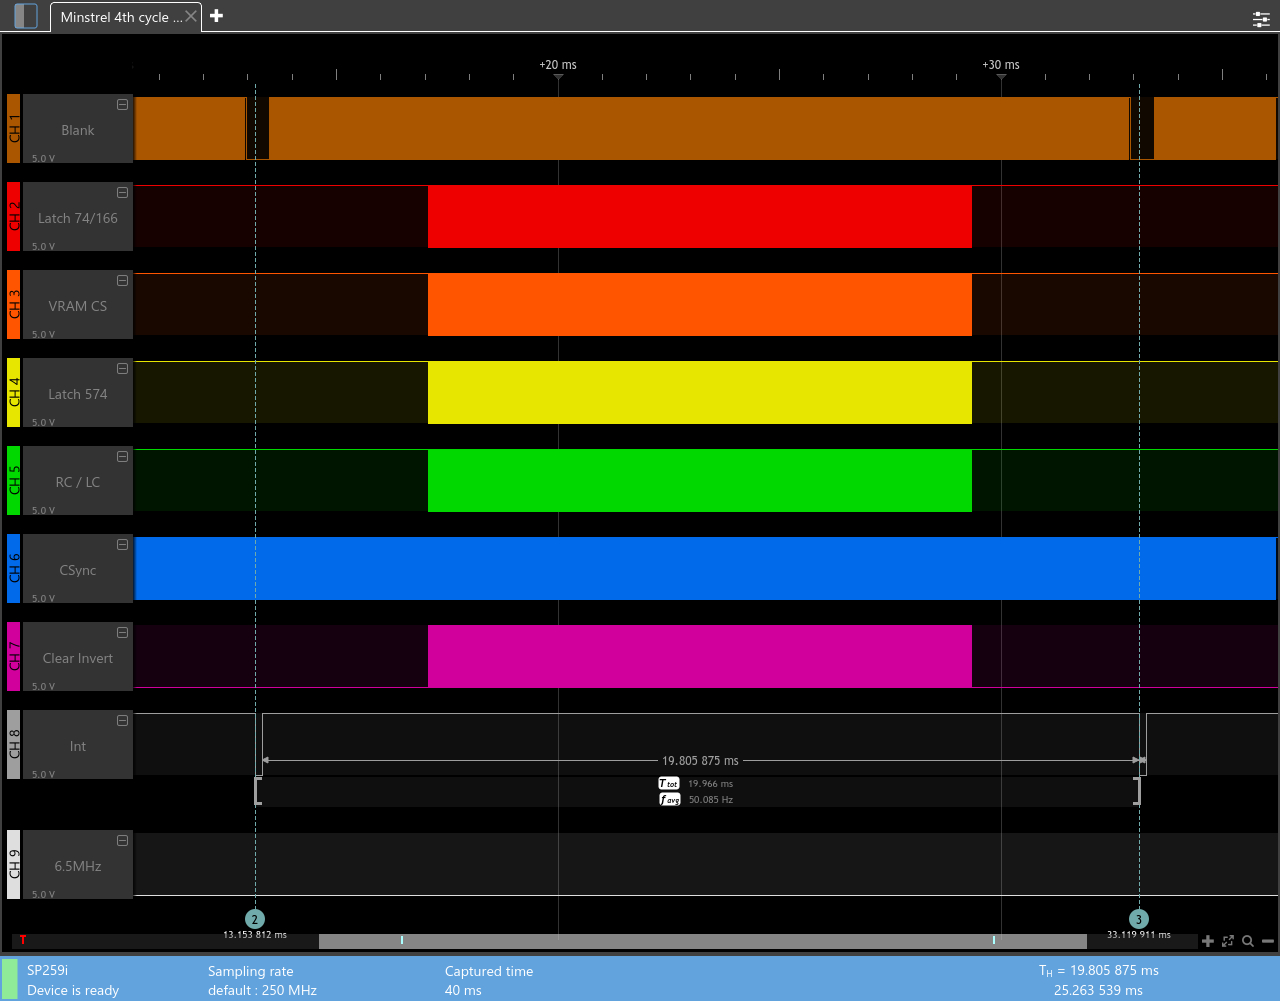The height and width of the screenshot is (1001, 1280).
Task: Click the green RC / LC channel color strip
Action: click(x=14, y=481)
